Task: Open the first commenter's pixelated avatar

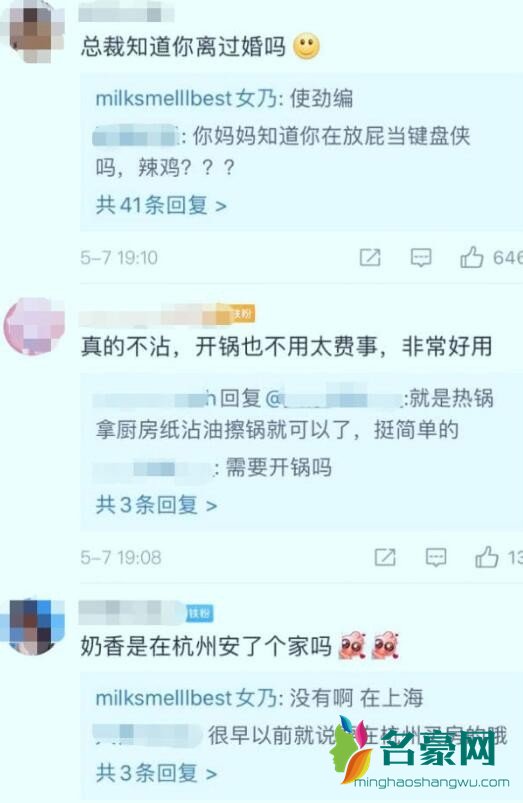Action: click(x=34, y=33)
